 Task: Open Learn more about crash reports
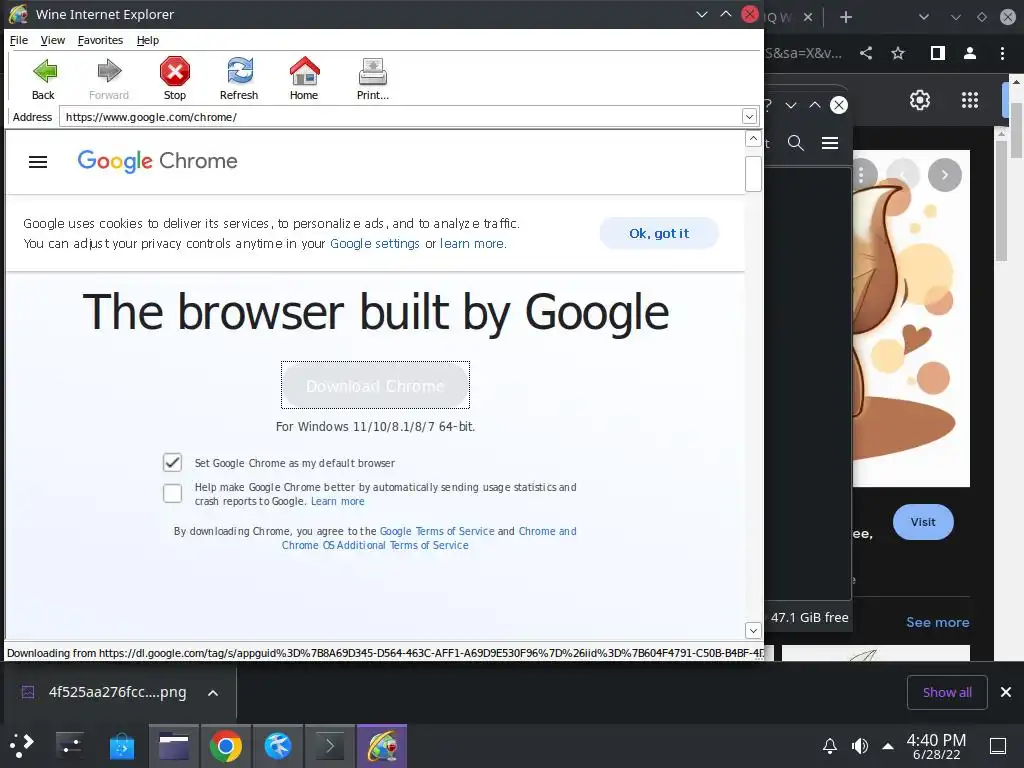click(x=338, y=502)
